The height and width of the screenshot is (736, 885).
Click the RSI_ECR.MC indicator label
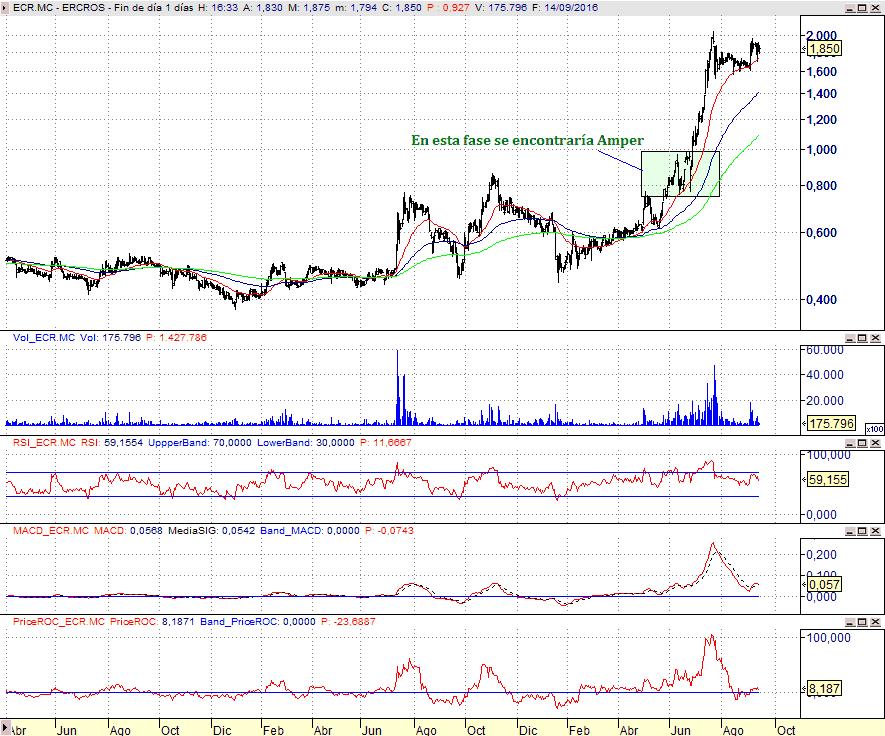coord(44,442)
